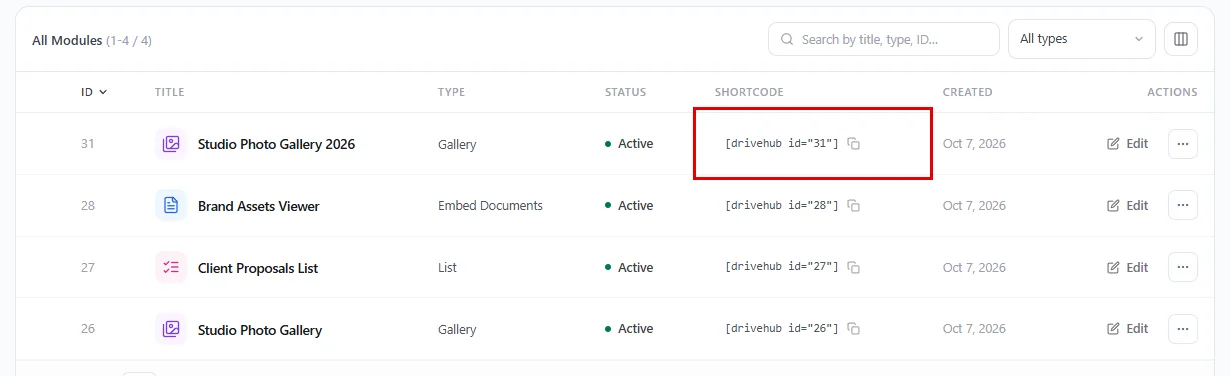This screenshot has height=376, width=1230.
Task: Copy shortcode for drivehub id 28
Action: [854, 206]
